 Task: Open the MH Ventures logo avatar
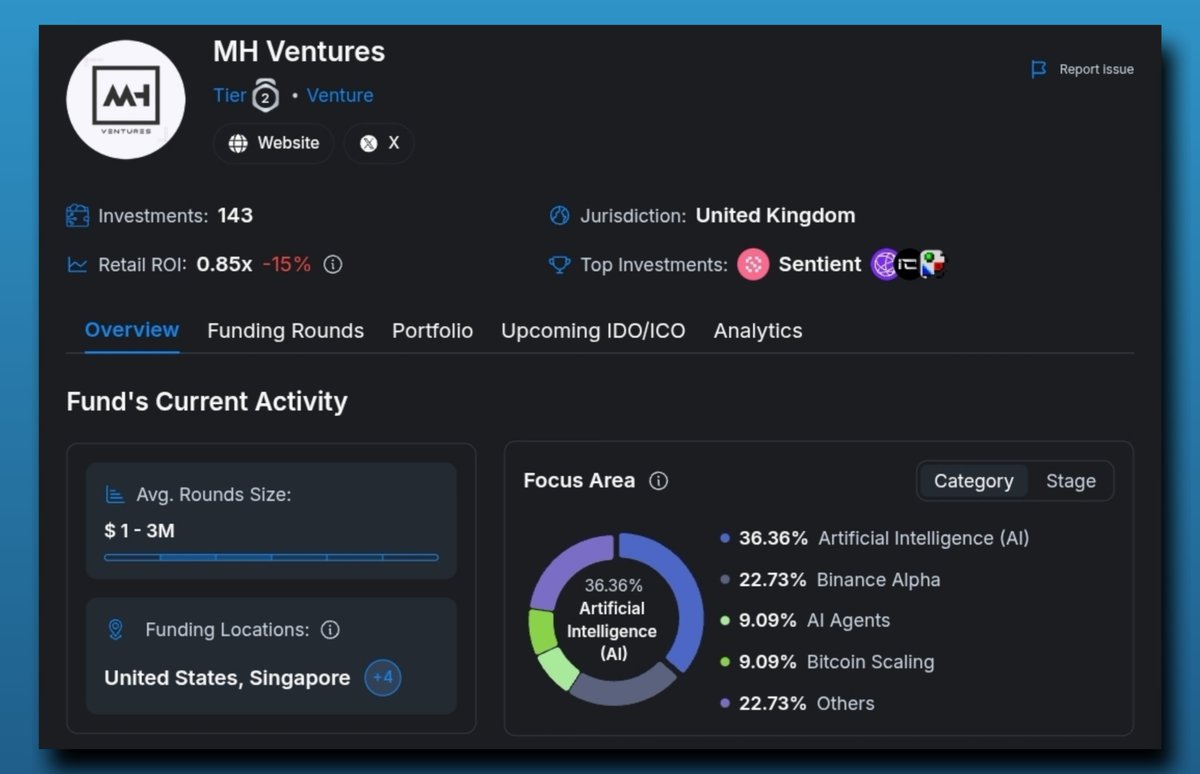[x=126, y=99]
